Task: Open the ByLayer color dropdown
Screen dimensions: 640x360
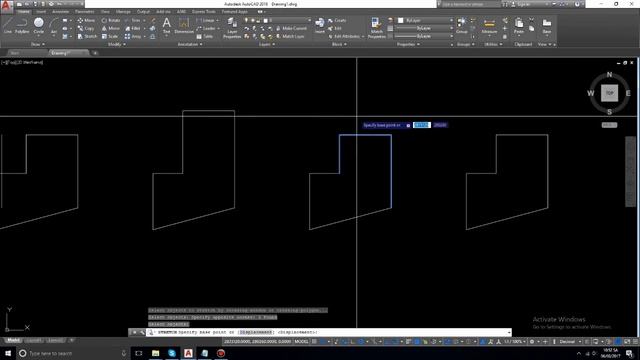Action: (451, 20)
